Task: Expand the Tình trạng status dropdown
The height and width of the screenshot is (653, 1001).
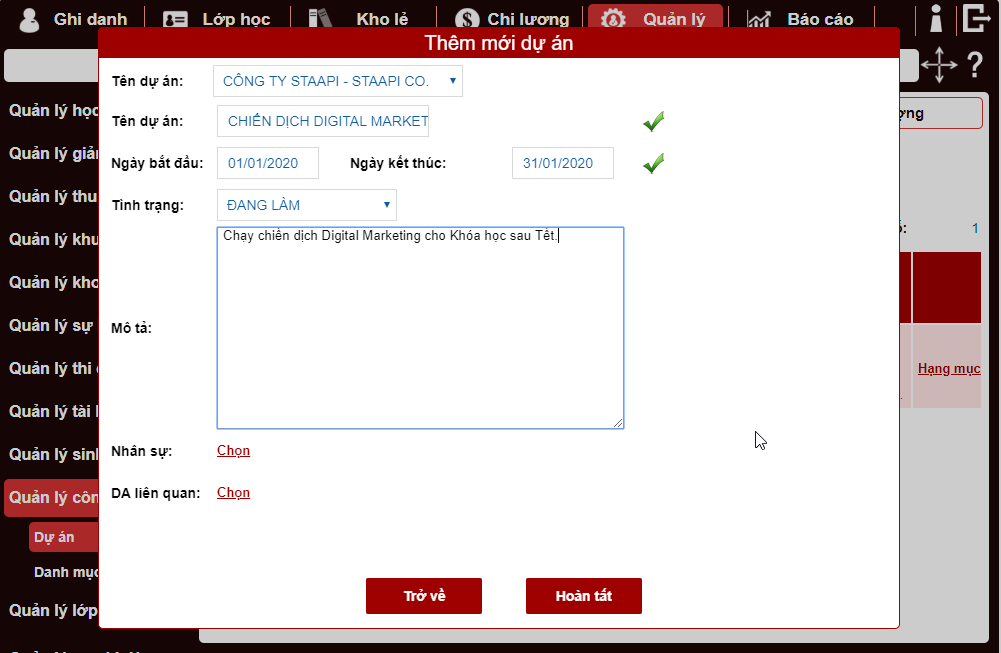Action: pyautogui.click(x=306, y=205)
